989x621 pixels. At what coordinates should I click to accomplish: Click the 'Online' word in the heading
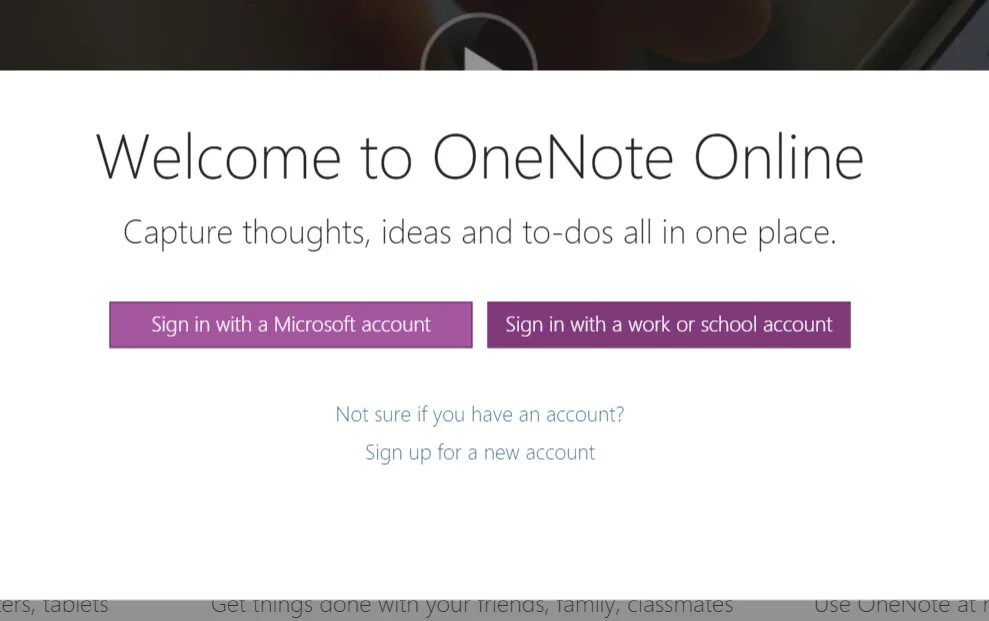tap(778, 157)
